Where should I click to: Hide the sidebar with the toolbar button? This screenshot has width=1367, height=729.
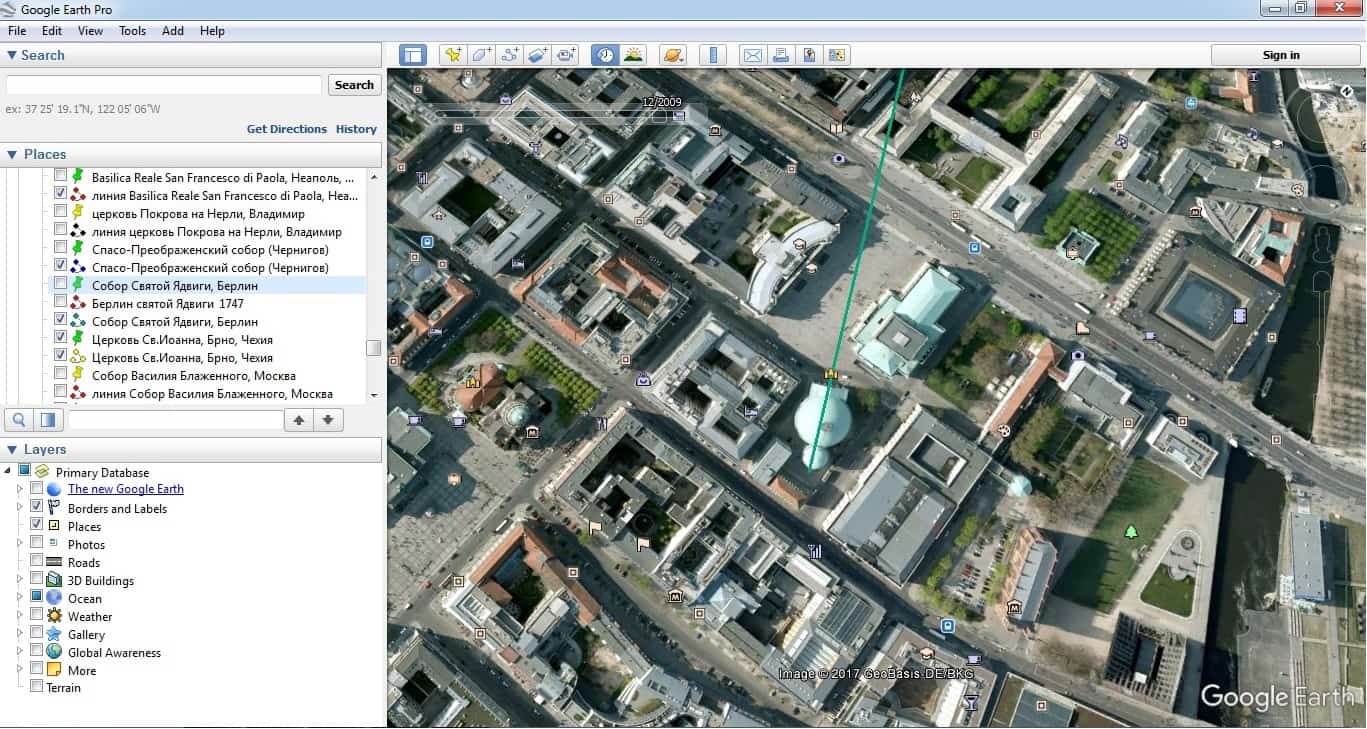tap(413, 55)
